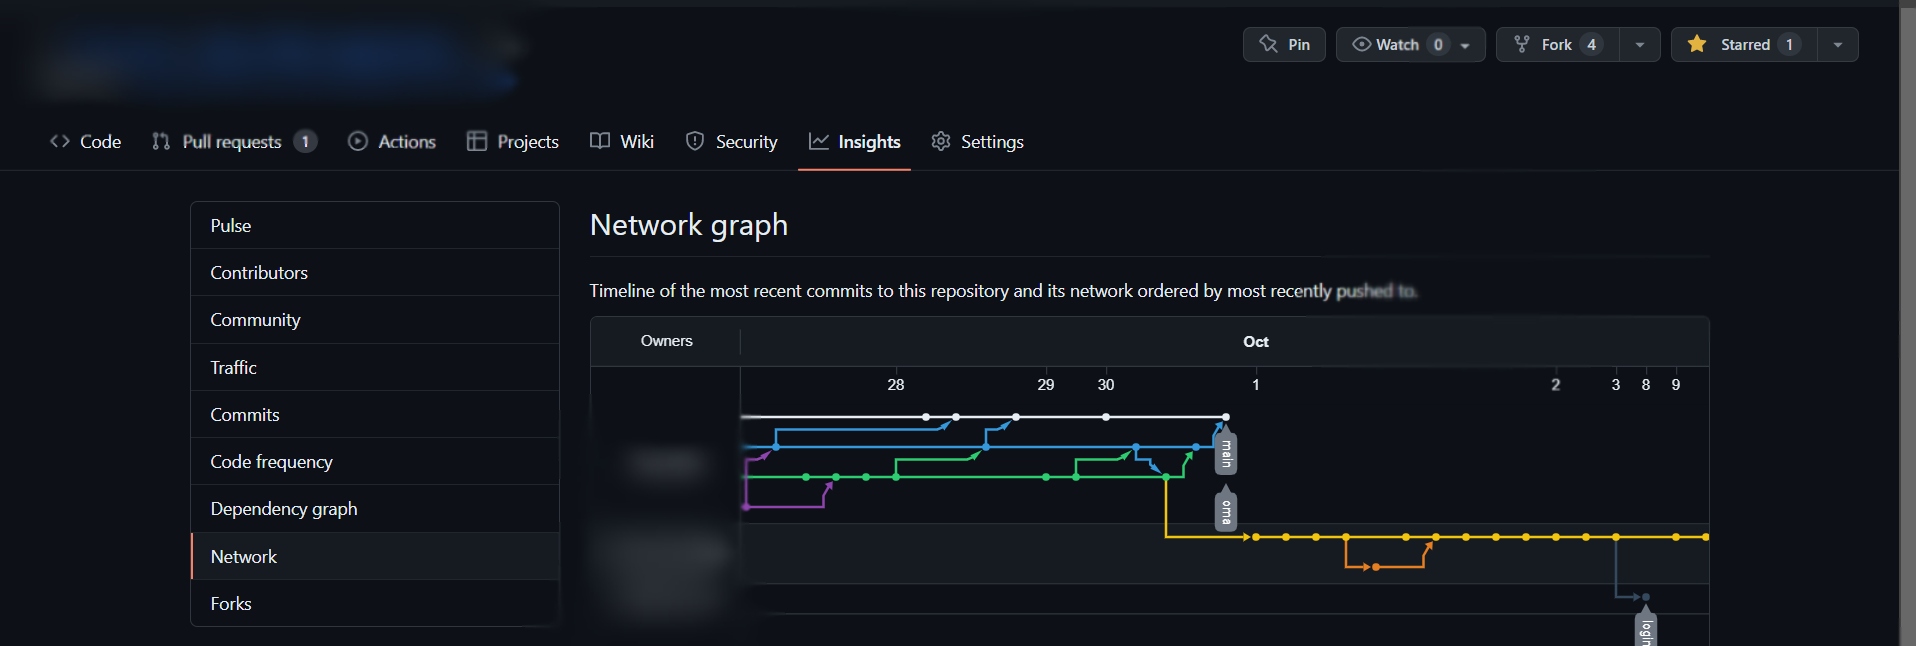Click the code brackets icon on the Code tab
The height and width of the screenshot is (646, 1916).
59,142
